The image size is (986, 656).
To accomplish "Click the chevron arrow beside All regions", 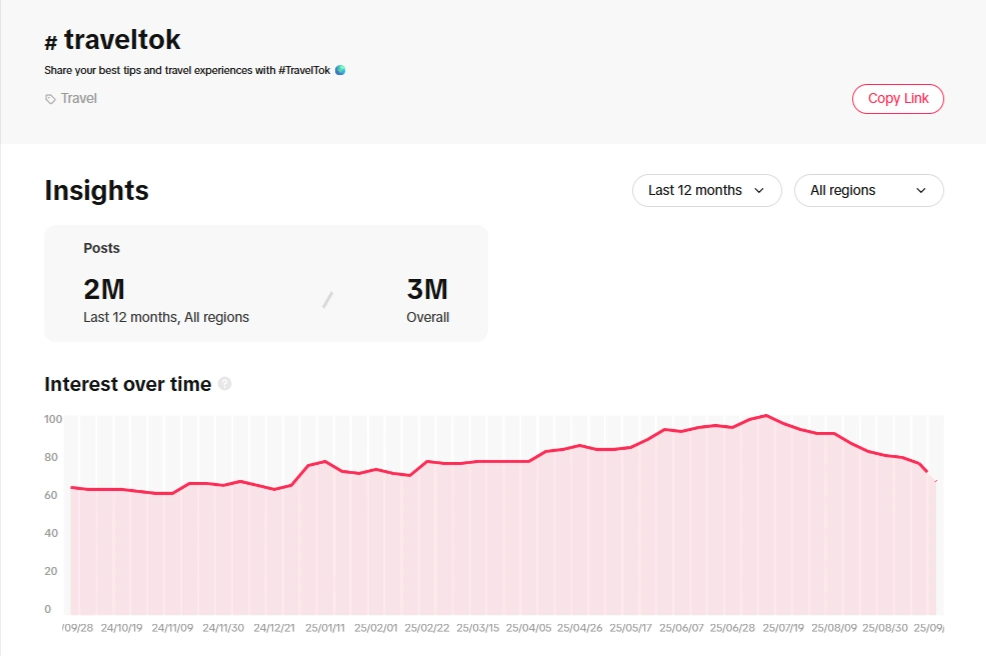I will [921, 190].
